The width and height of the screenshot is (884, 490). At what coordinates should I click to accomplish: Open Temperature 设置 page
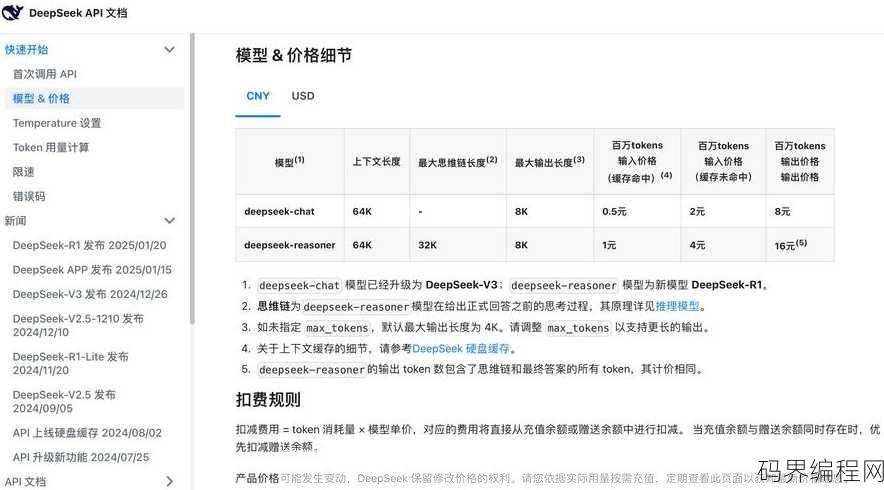57,123
